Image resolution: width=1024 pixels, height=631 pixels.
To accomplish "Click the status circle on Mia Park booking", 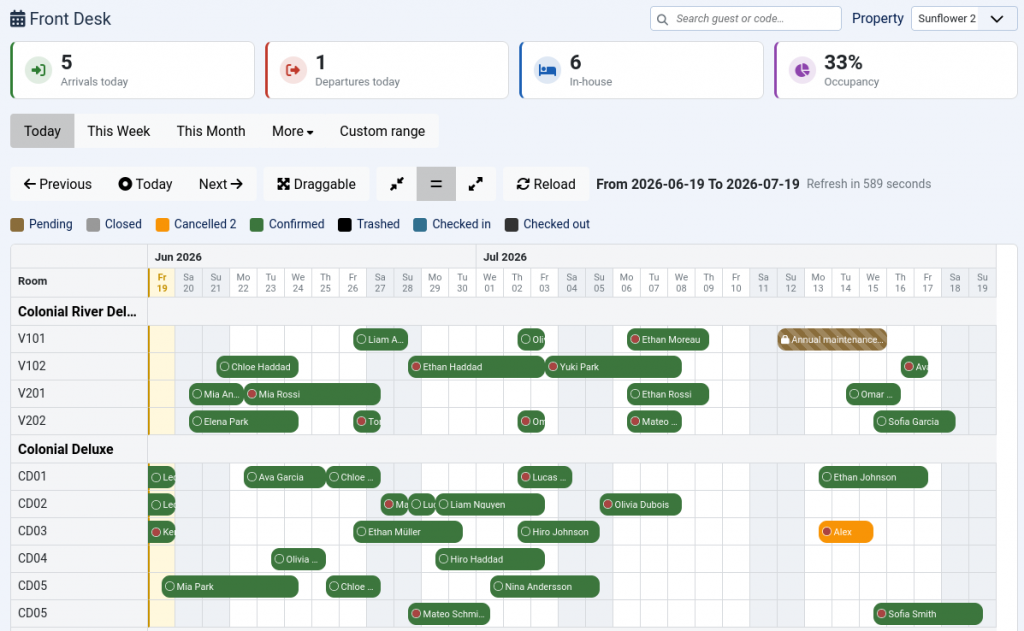I will (170, 587).
